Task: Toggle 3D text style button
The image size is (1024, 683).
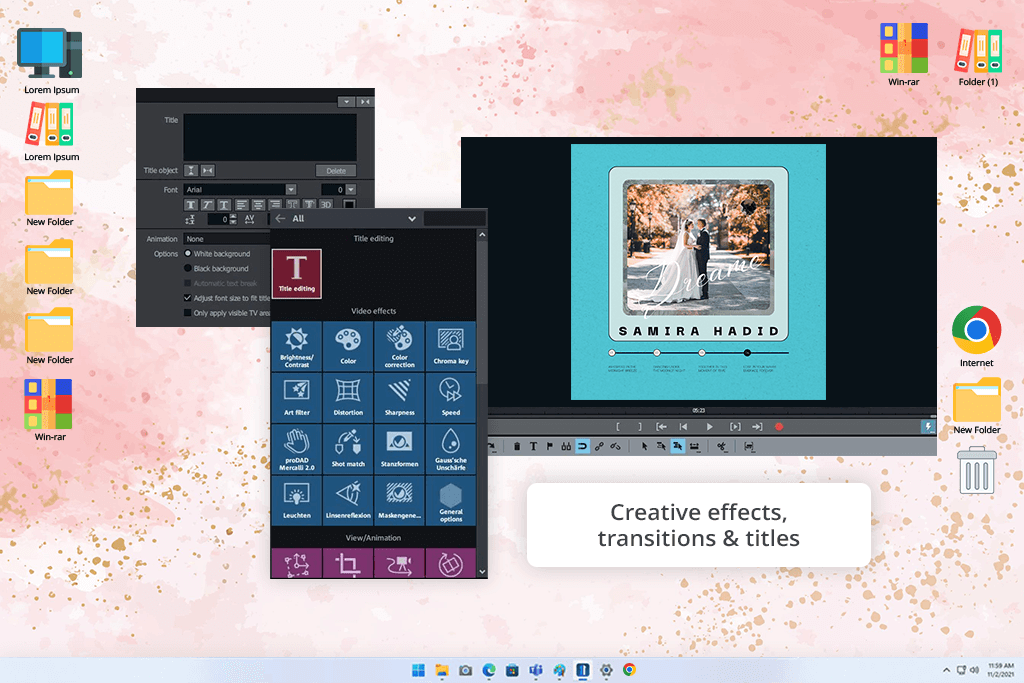Action: [327, 205]
